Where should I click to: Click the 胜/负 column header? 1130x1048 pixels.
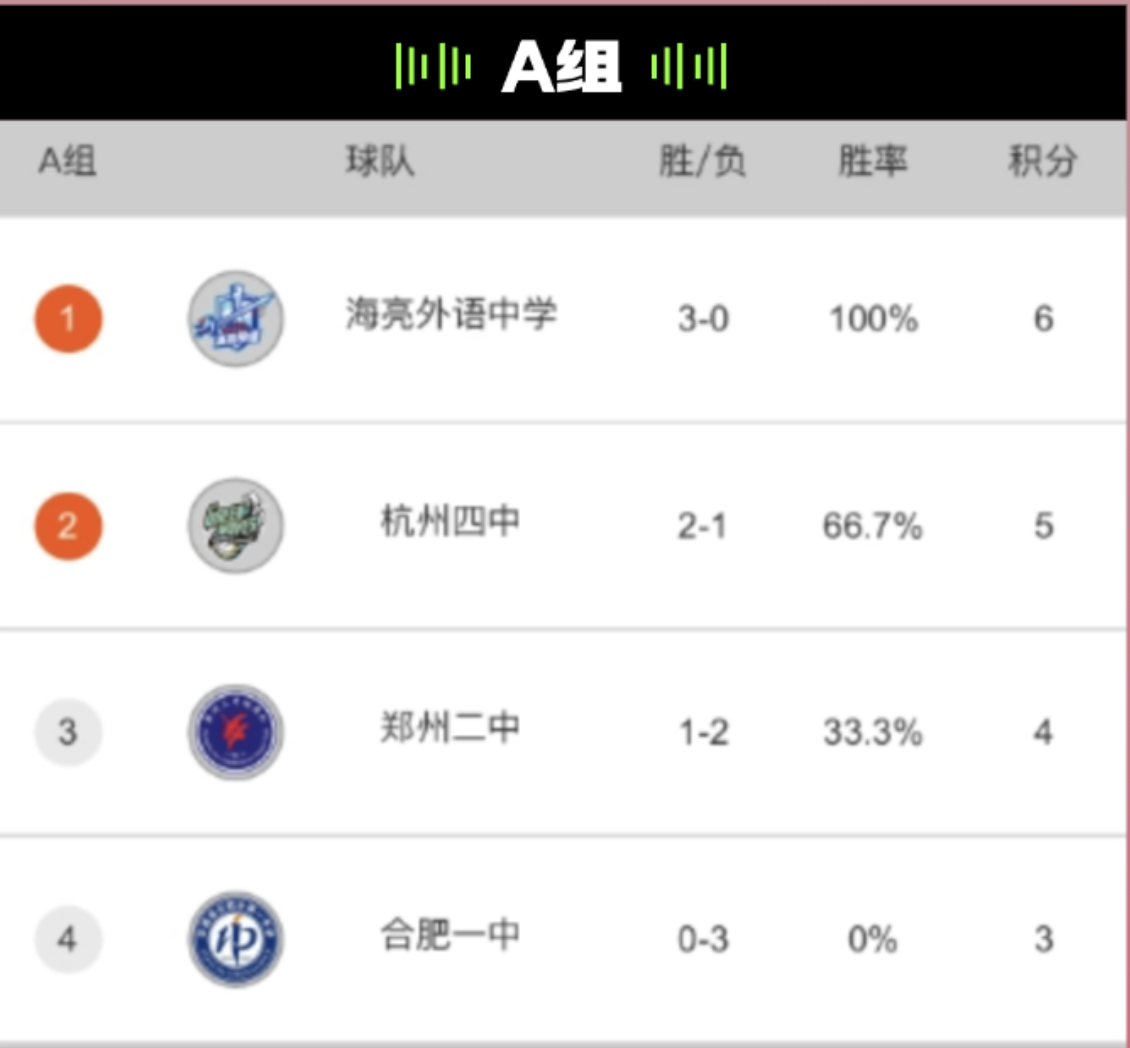703,161
